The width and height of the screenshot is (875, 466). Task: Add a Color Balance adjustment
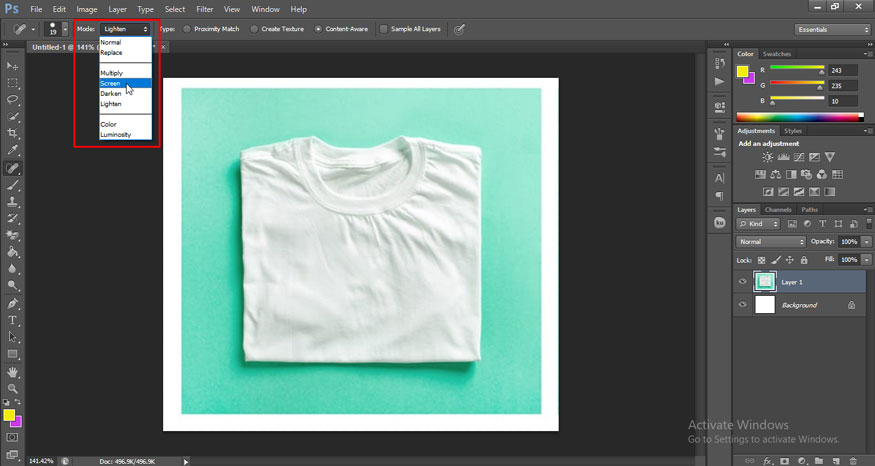click(776, 175)
